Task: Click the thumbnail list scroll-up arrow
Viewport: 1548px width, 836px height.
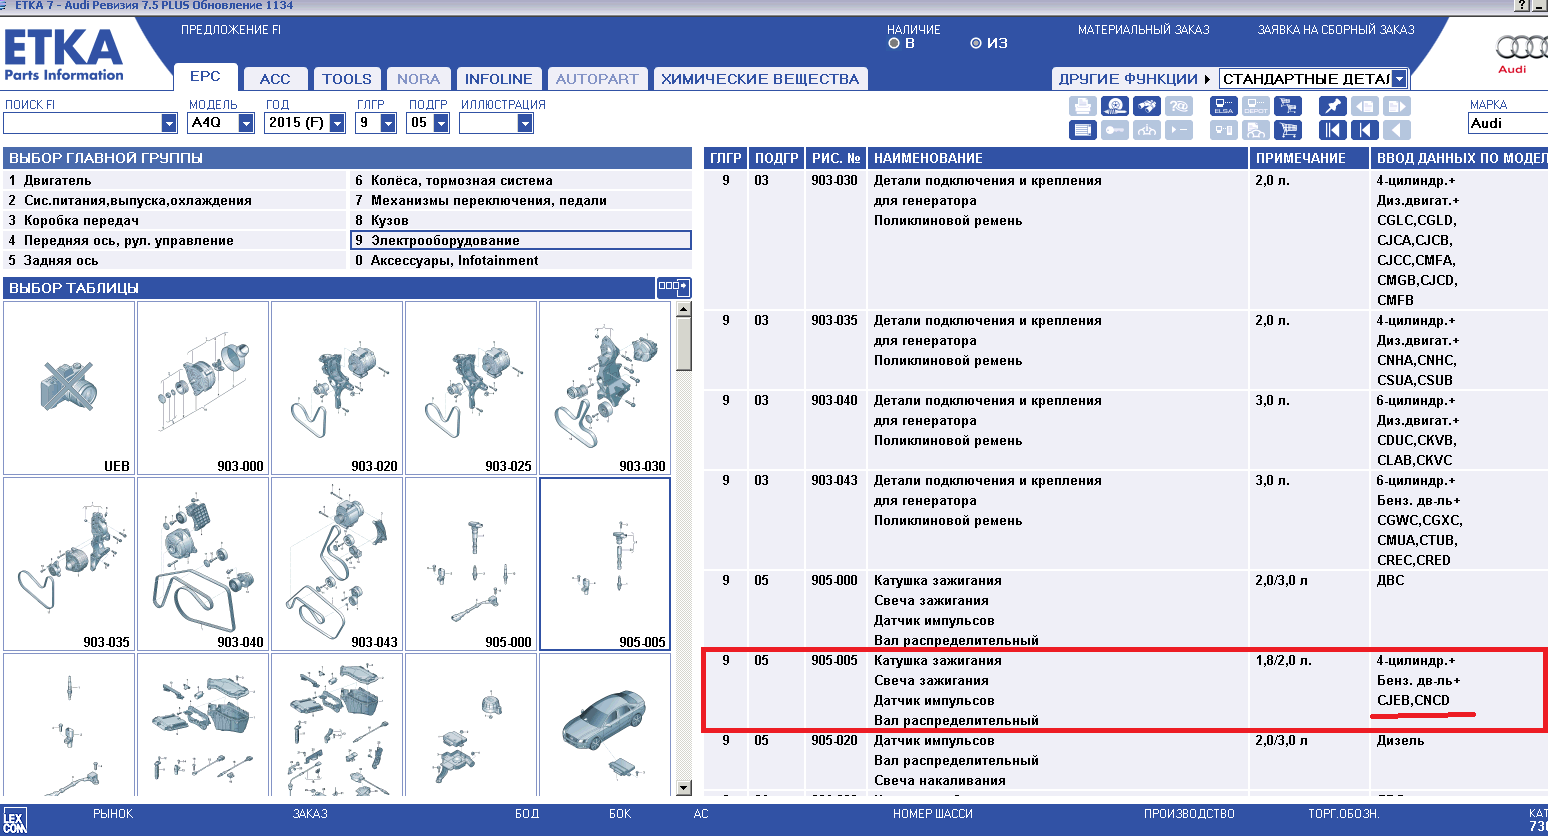Action: pos(684,309)
